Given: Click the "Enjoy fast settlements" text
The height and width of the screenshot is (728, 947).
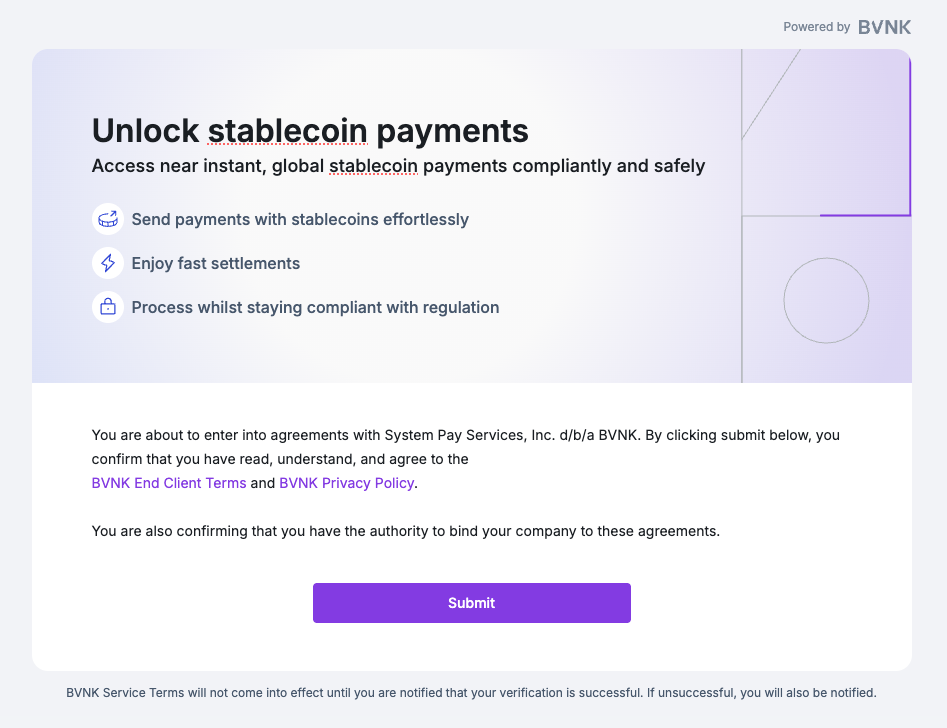Looking at the screenshot, I should [216, 264].
